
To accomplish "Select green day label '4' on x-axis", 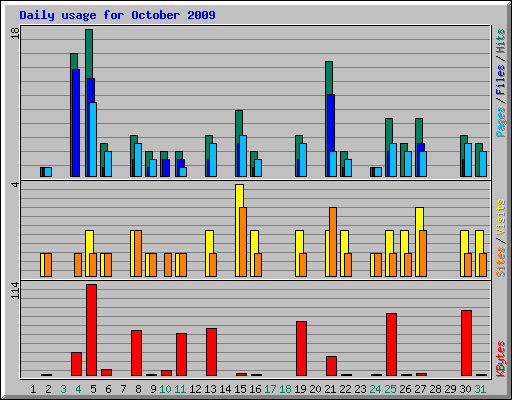I will pos(78,389).
